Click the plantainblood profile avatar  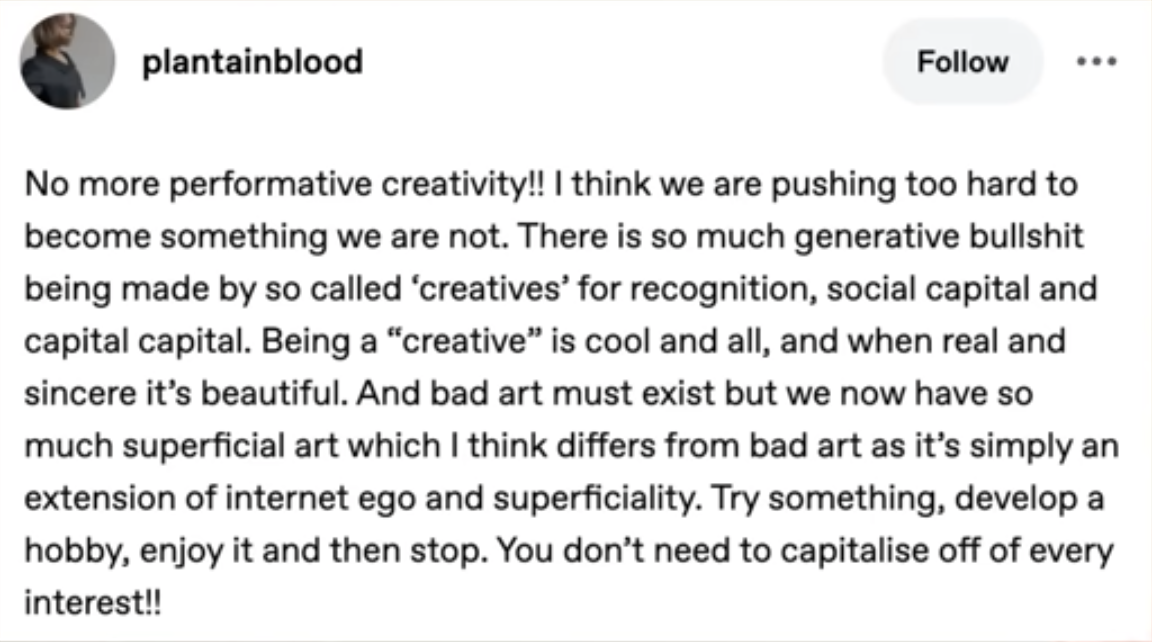68,61
